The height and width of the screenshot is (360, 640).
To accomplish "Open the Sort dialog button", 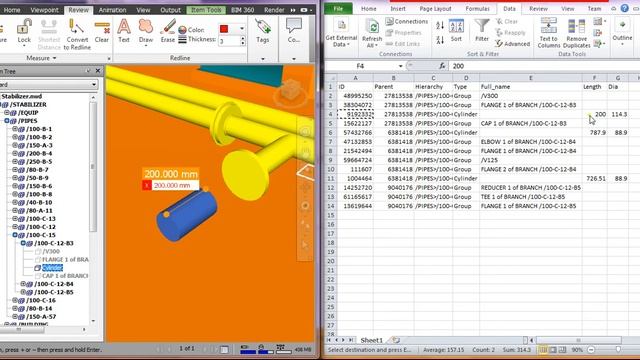I will point(456,31).
